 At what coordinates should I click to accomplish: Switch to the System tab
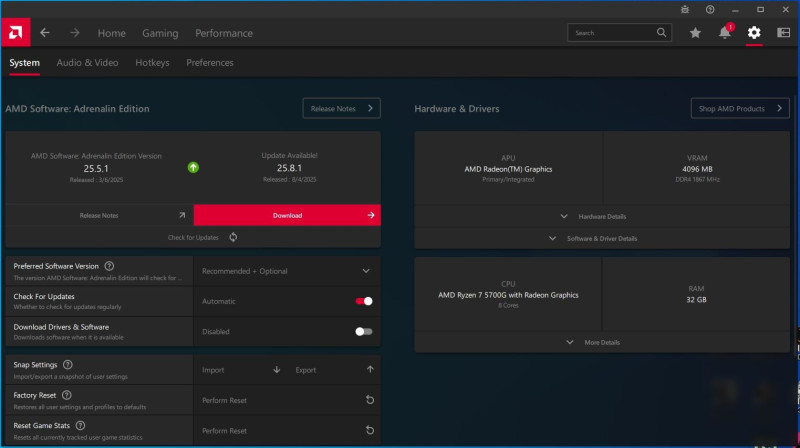tap(24, 63)
